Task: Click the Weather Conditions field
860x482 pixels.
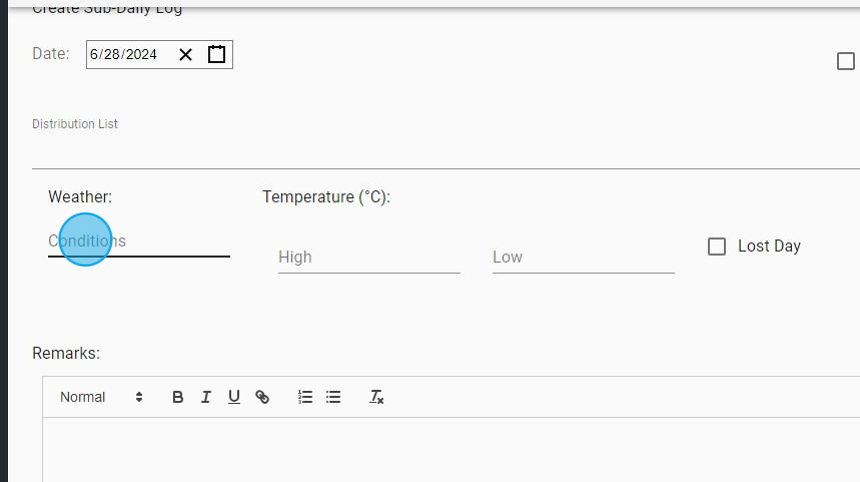Action: [x=139, y=241]
